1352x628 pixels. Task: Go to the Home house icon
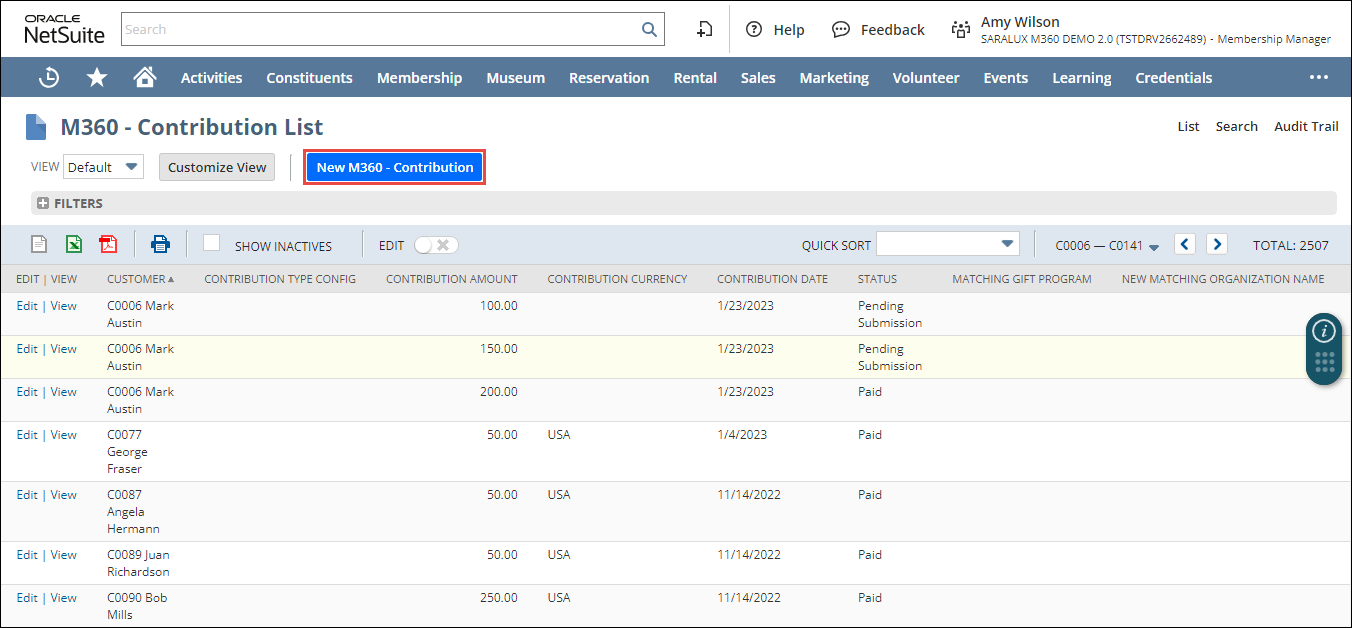(x=145, y=77)
